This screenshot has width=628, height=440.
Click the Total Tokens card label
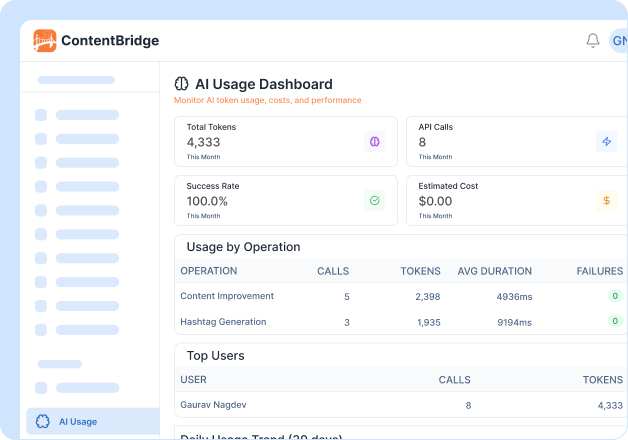211,127
